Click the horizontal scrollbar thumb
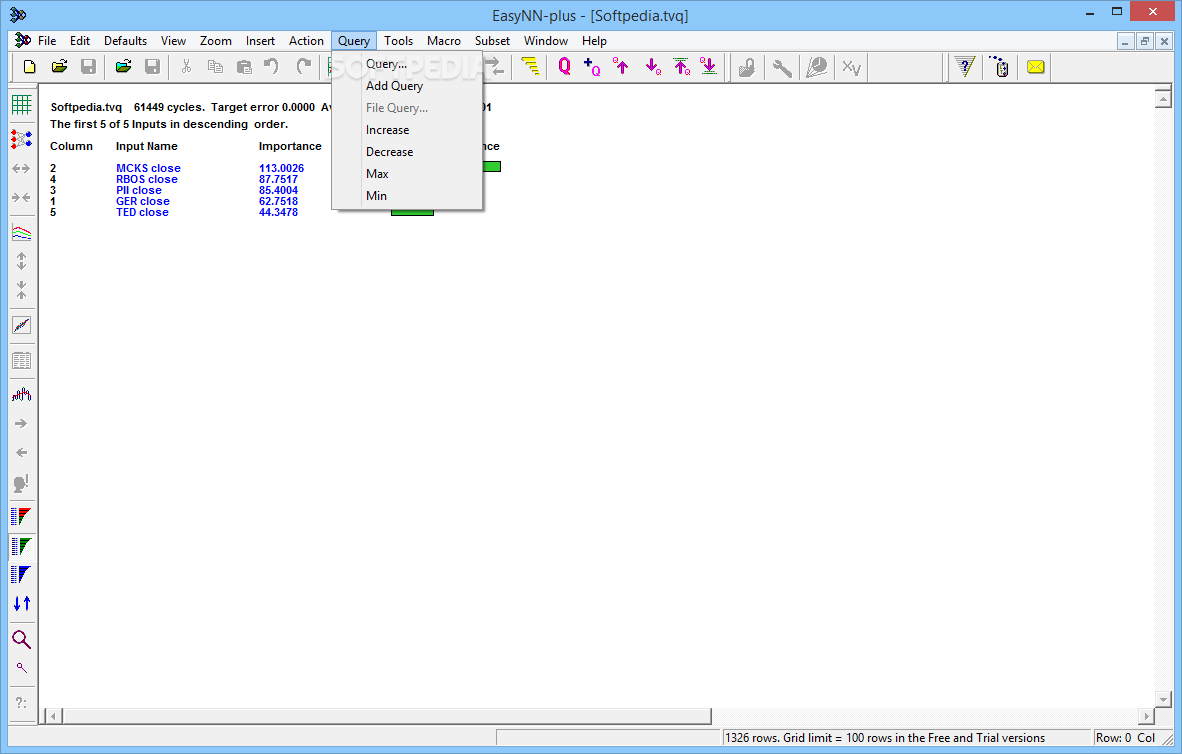The height and width of the screenshot is (754, 1182). tap(387, 716)
